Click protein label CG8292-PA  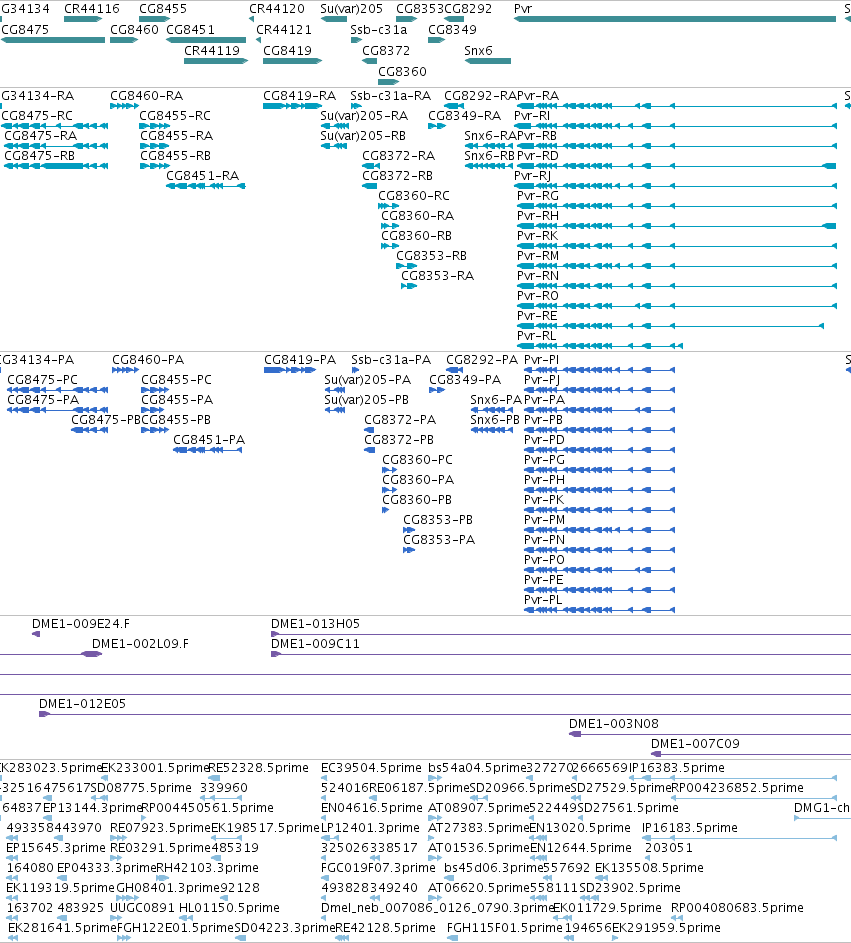click(x=482, y=360)
